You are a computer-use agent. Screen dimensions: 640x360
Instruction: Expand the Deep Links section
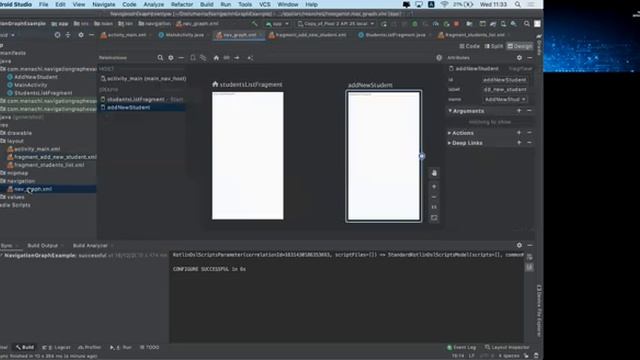(449, 143)
